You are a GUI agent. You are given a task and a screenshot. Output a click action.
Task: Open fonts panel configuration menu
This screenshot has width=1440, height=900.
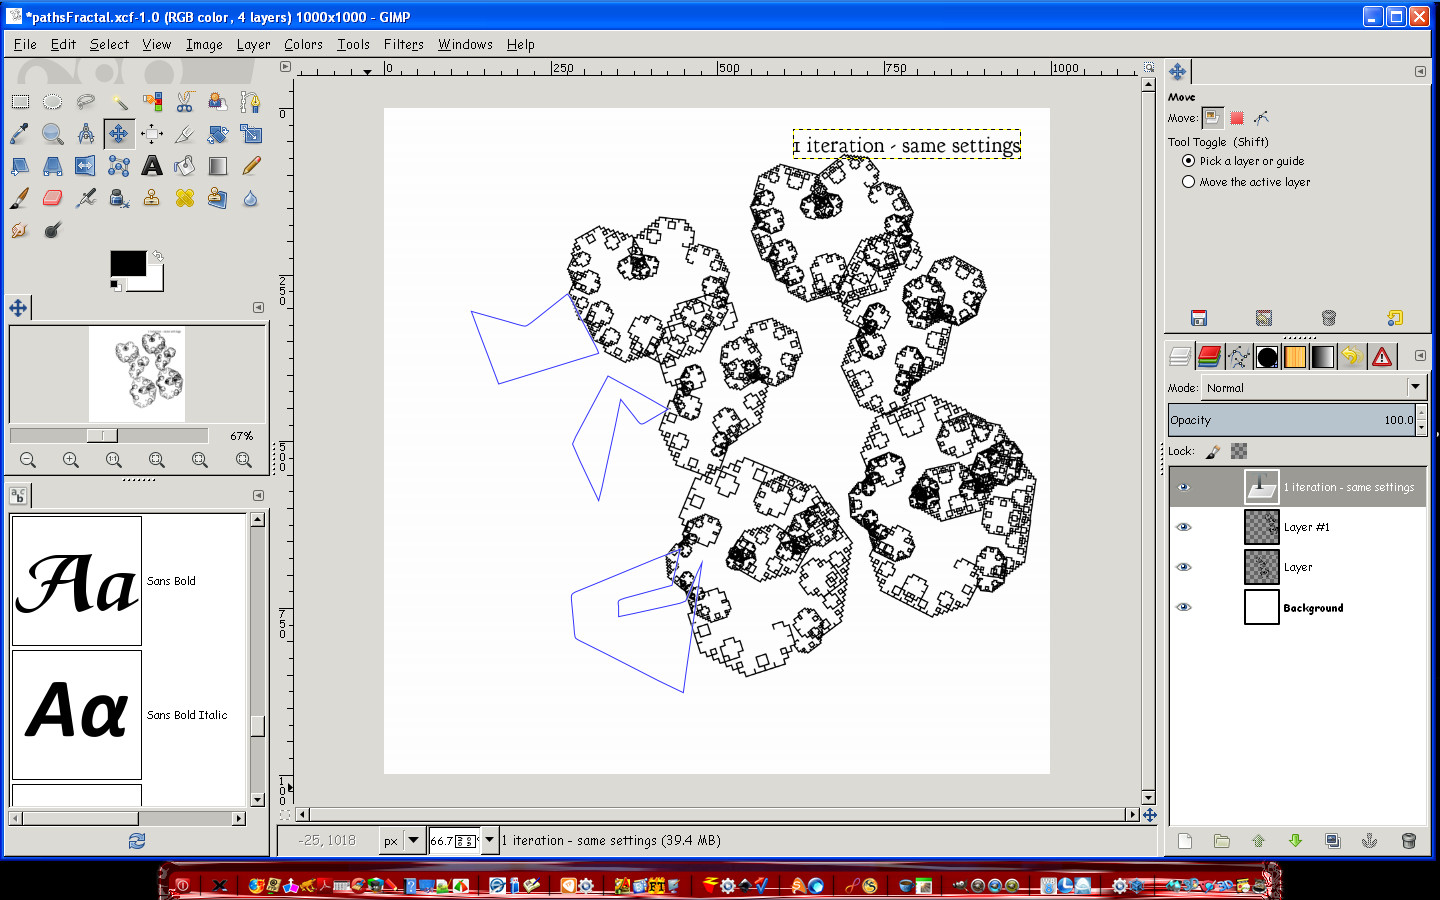[258, 495]
